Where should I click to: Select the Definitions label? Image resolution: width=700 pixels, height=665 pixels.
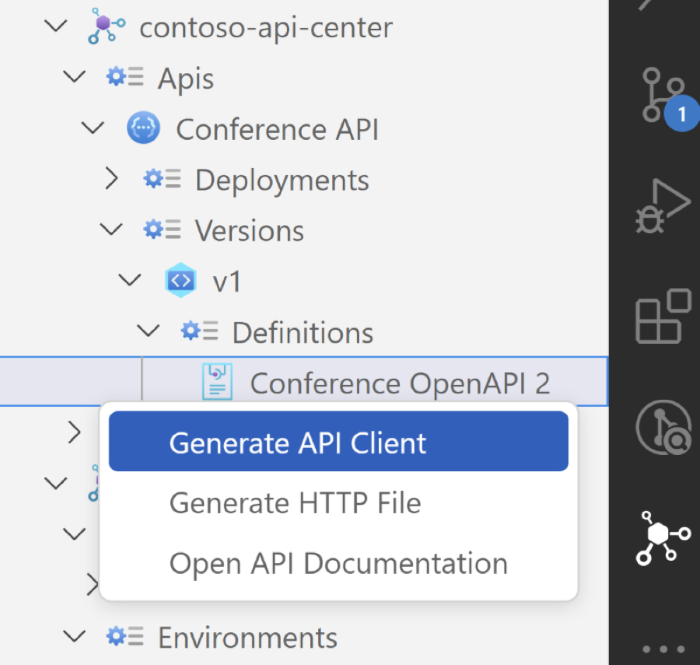click(x=303, y=332)
